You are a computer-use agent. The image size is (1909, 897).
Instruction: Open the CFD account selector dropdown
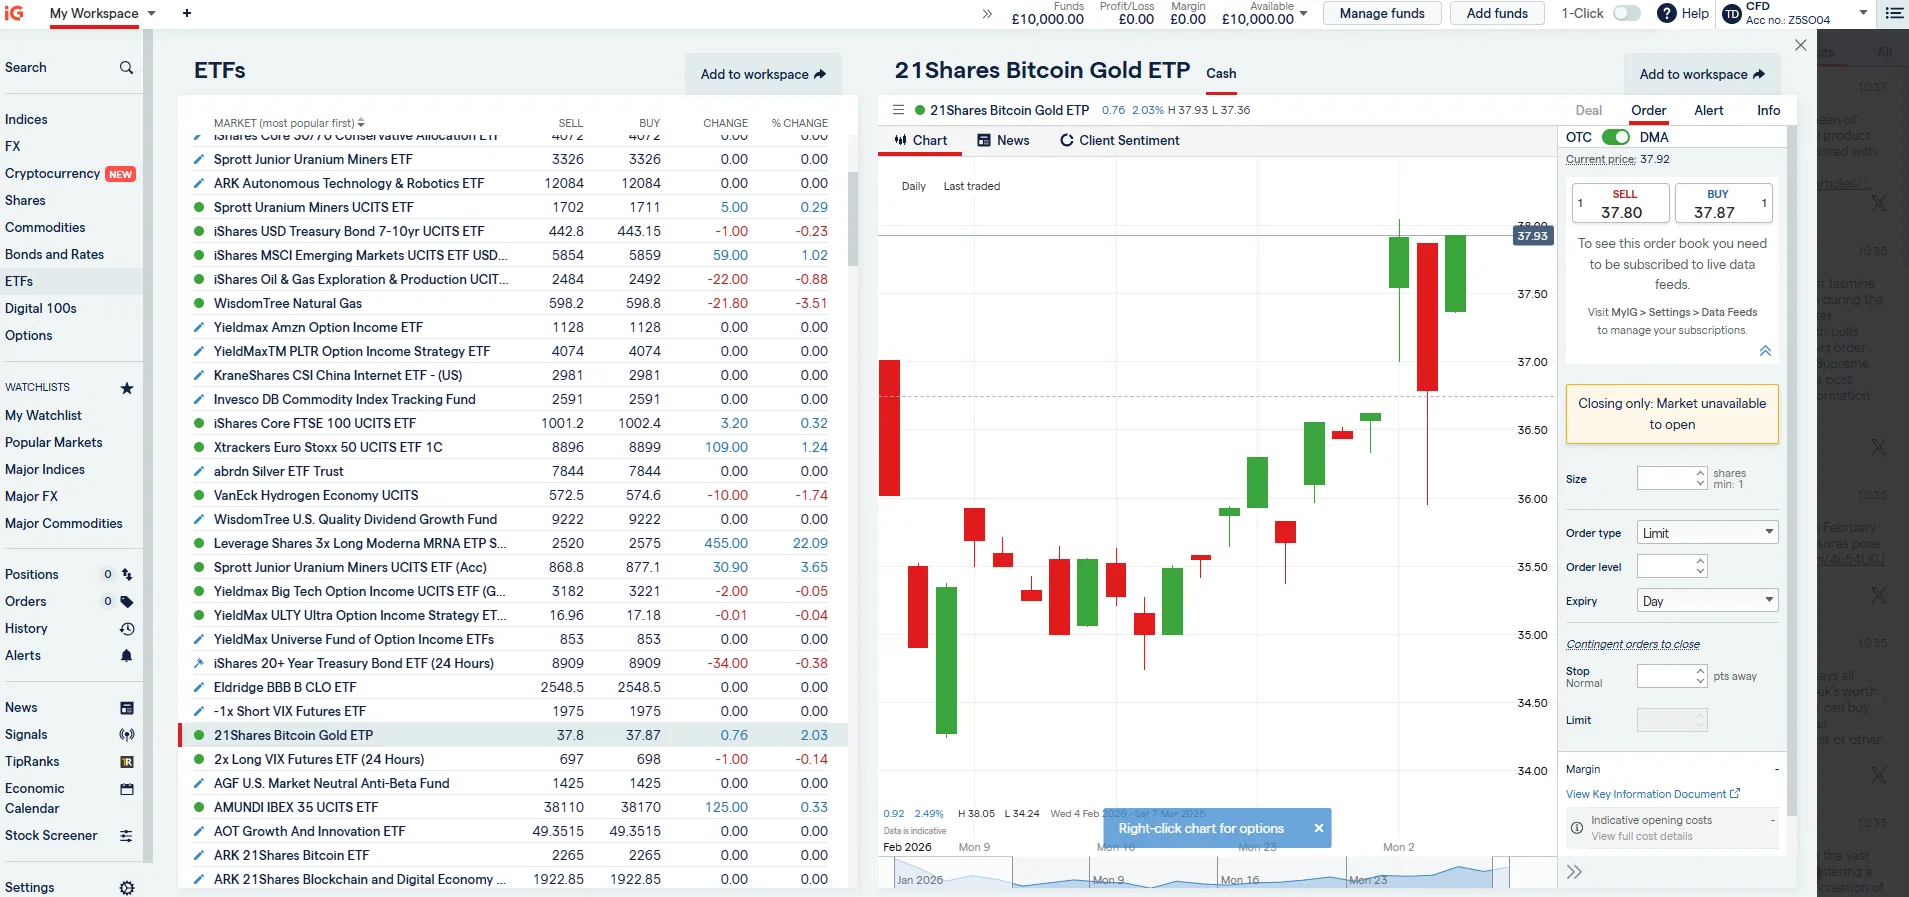pyautogui.click(x=1863, y=13)
